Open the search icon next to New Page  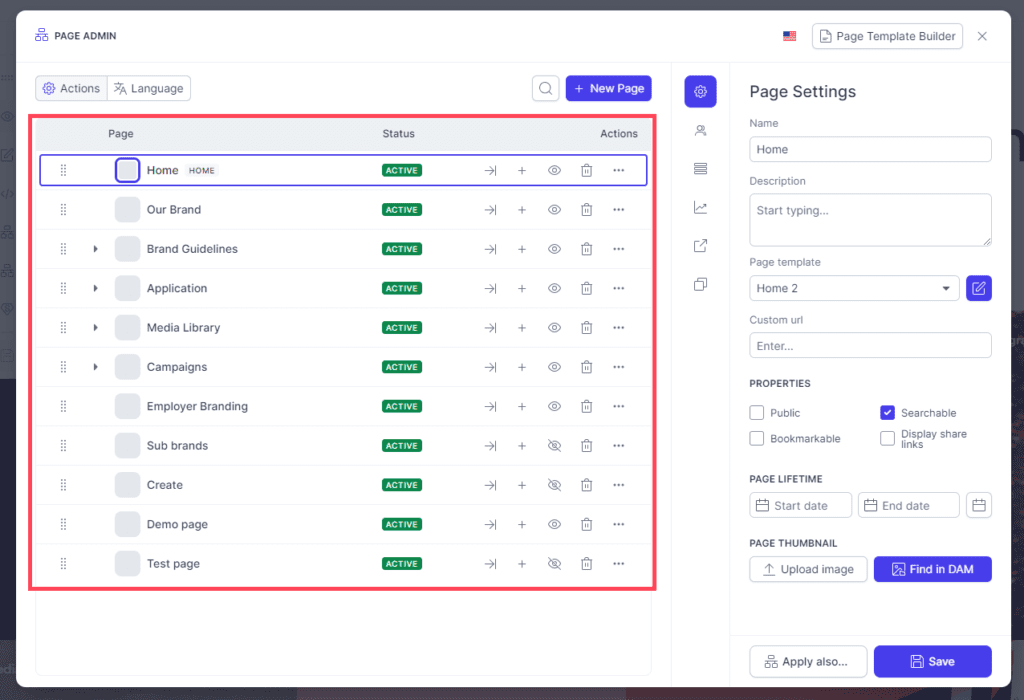click(x=545, y=88)
